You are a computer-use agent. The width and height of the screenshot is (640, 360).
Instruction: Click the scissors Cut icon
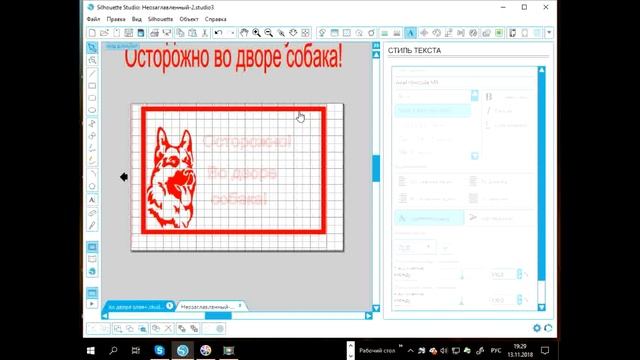(x=205, y=33)
